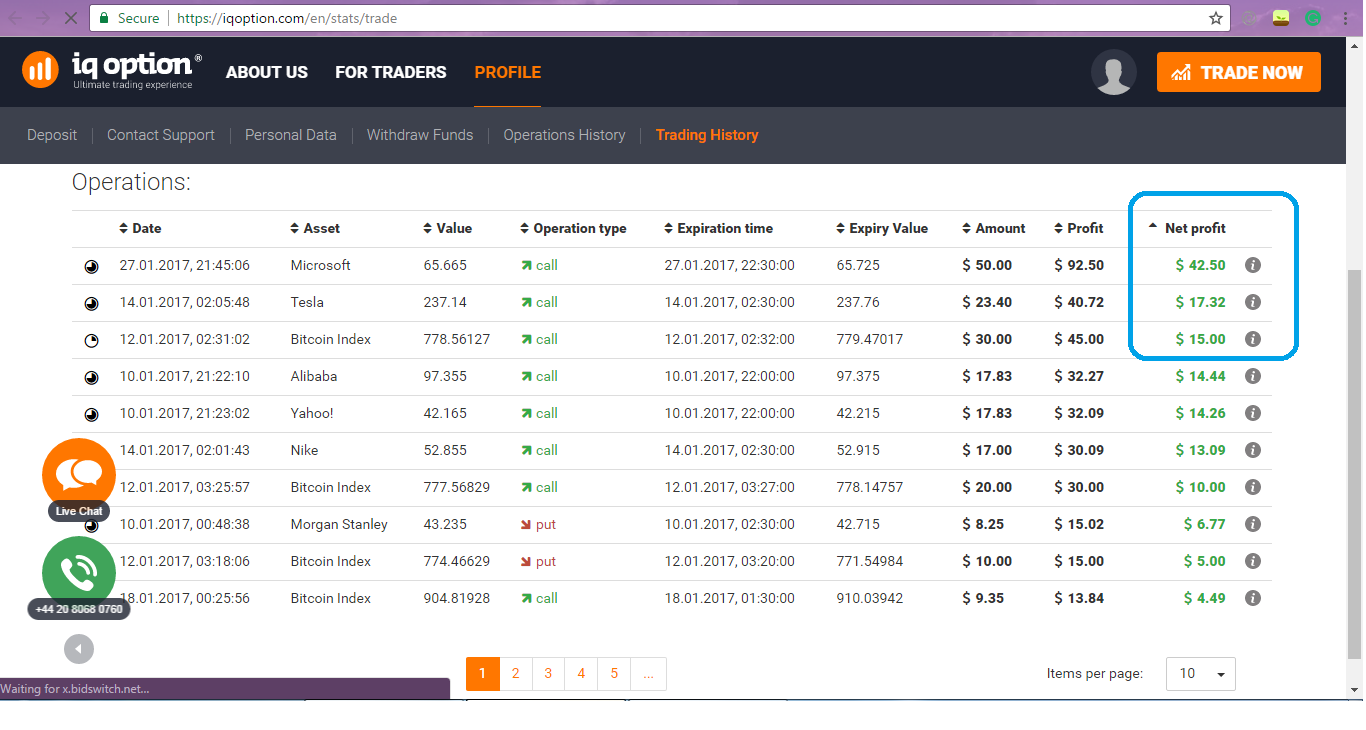Click the TRADE NOW button
The height and width of the screenshot is (730, 1366).
click(1239, 72)
